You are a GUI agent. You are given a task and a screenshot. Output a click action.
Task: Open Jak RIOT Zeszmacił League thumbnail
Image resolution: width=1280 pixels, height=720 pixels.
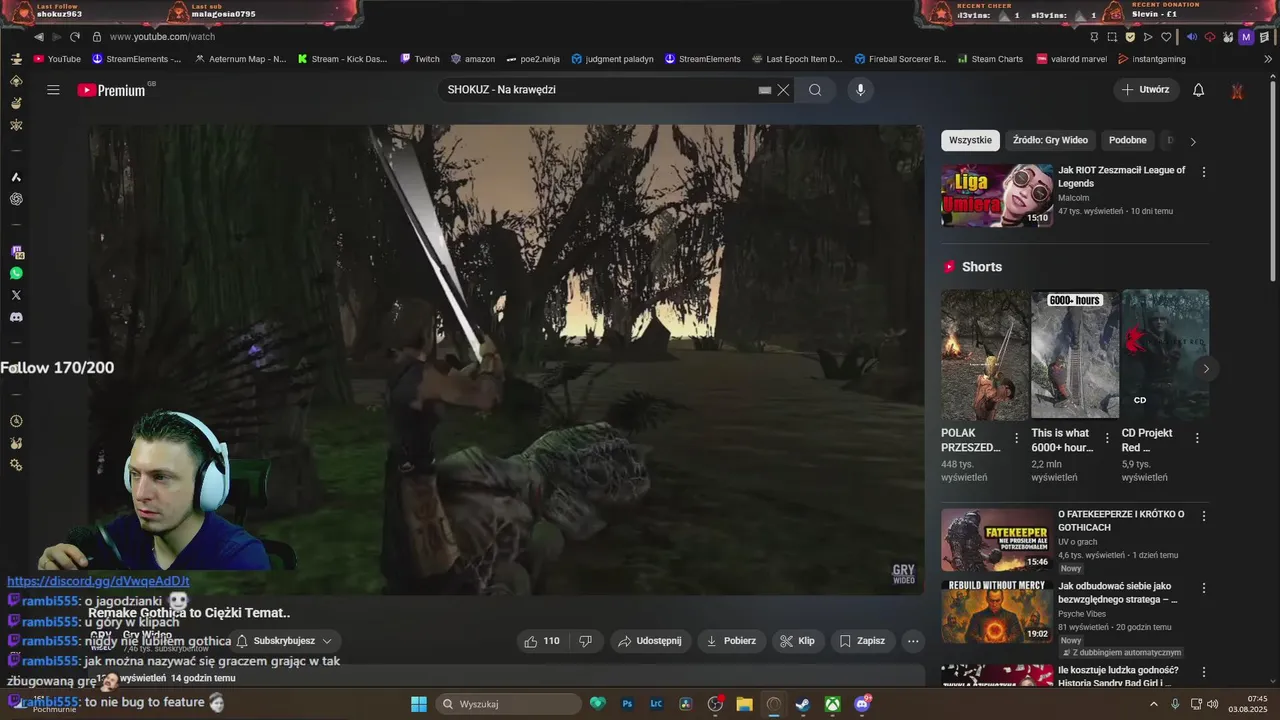(997, 196)
